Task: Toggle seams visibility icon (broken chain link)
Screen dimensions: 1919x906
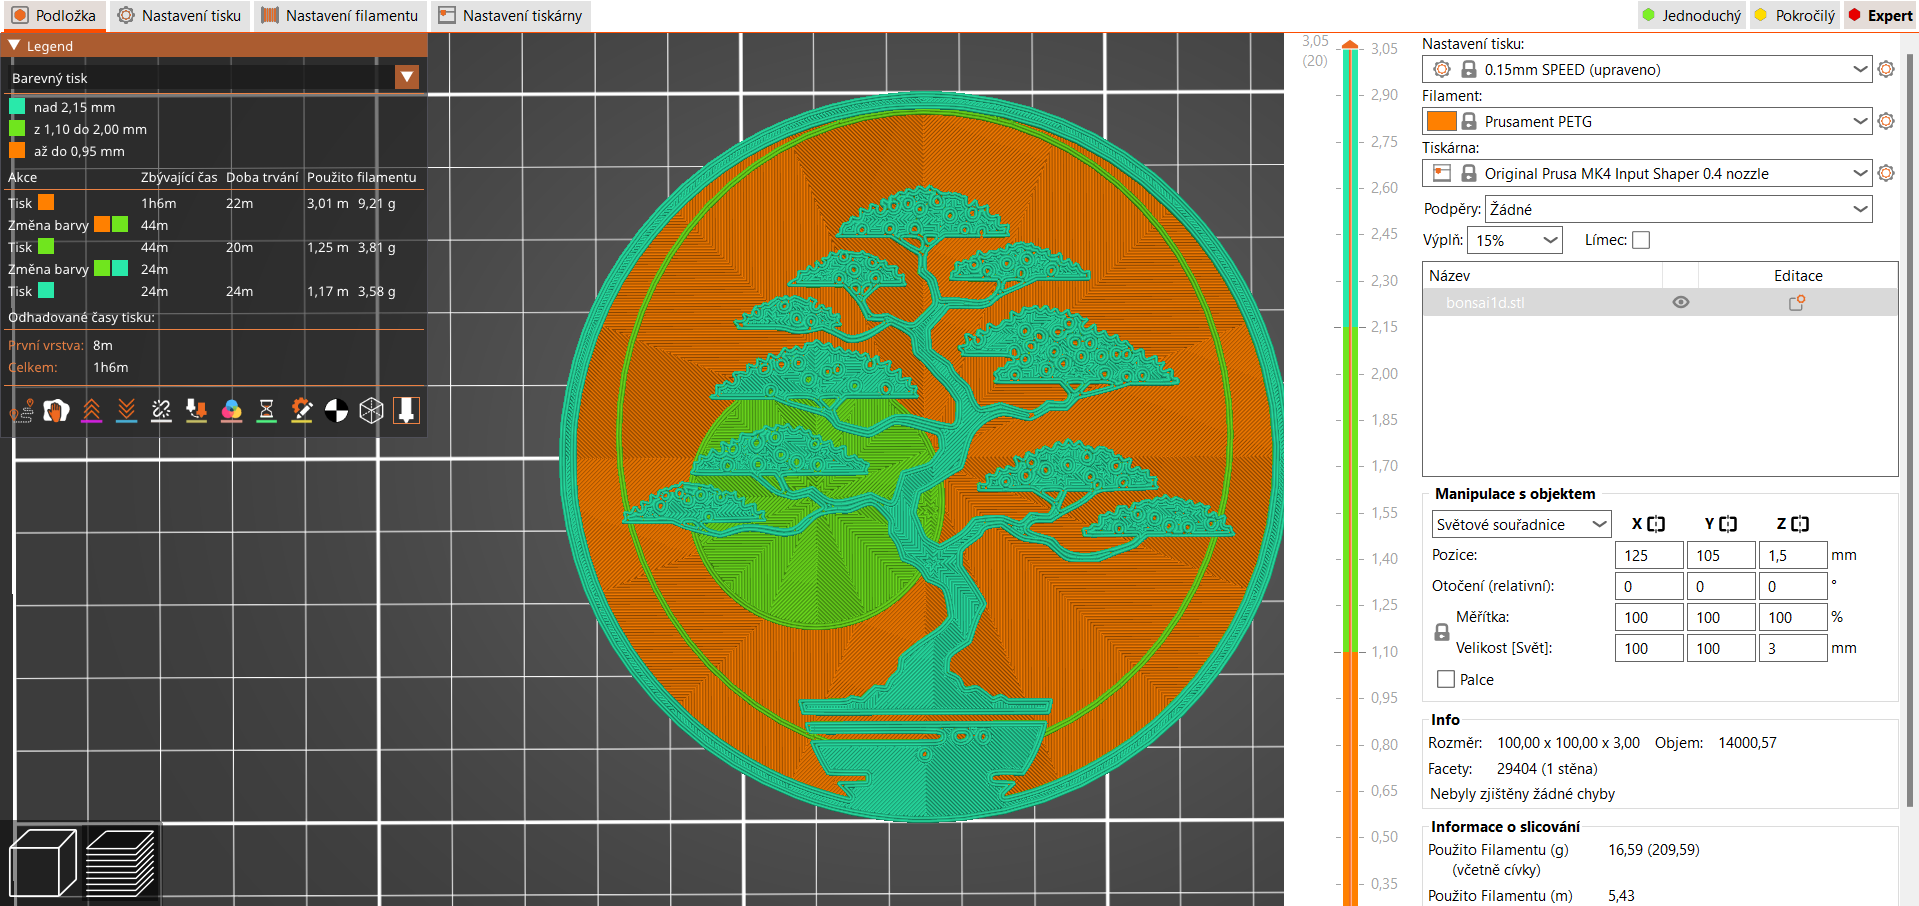Action: [161, 411]
